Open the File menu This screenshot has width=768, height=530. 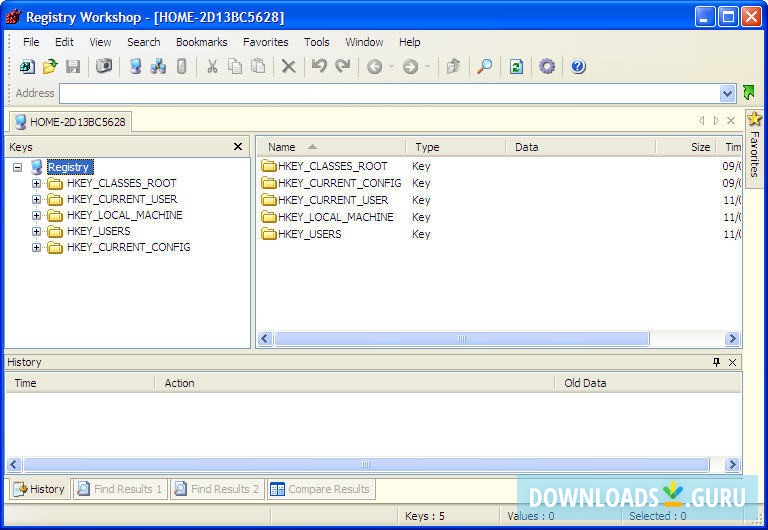[x=31, y=42]
